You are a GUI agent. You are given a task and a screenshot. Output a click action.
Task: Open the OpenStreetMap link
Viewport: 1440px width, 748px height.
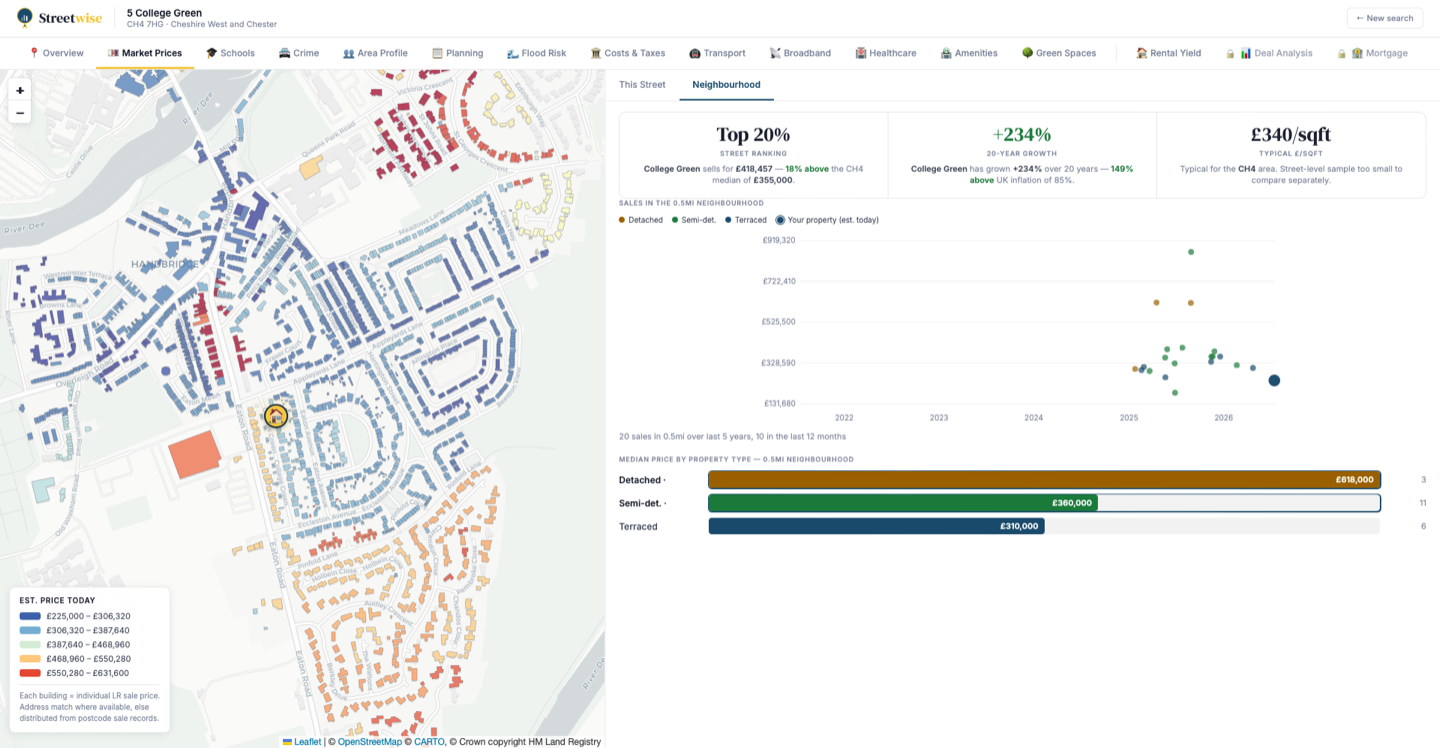[369, 742]
